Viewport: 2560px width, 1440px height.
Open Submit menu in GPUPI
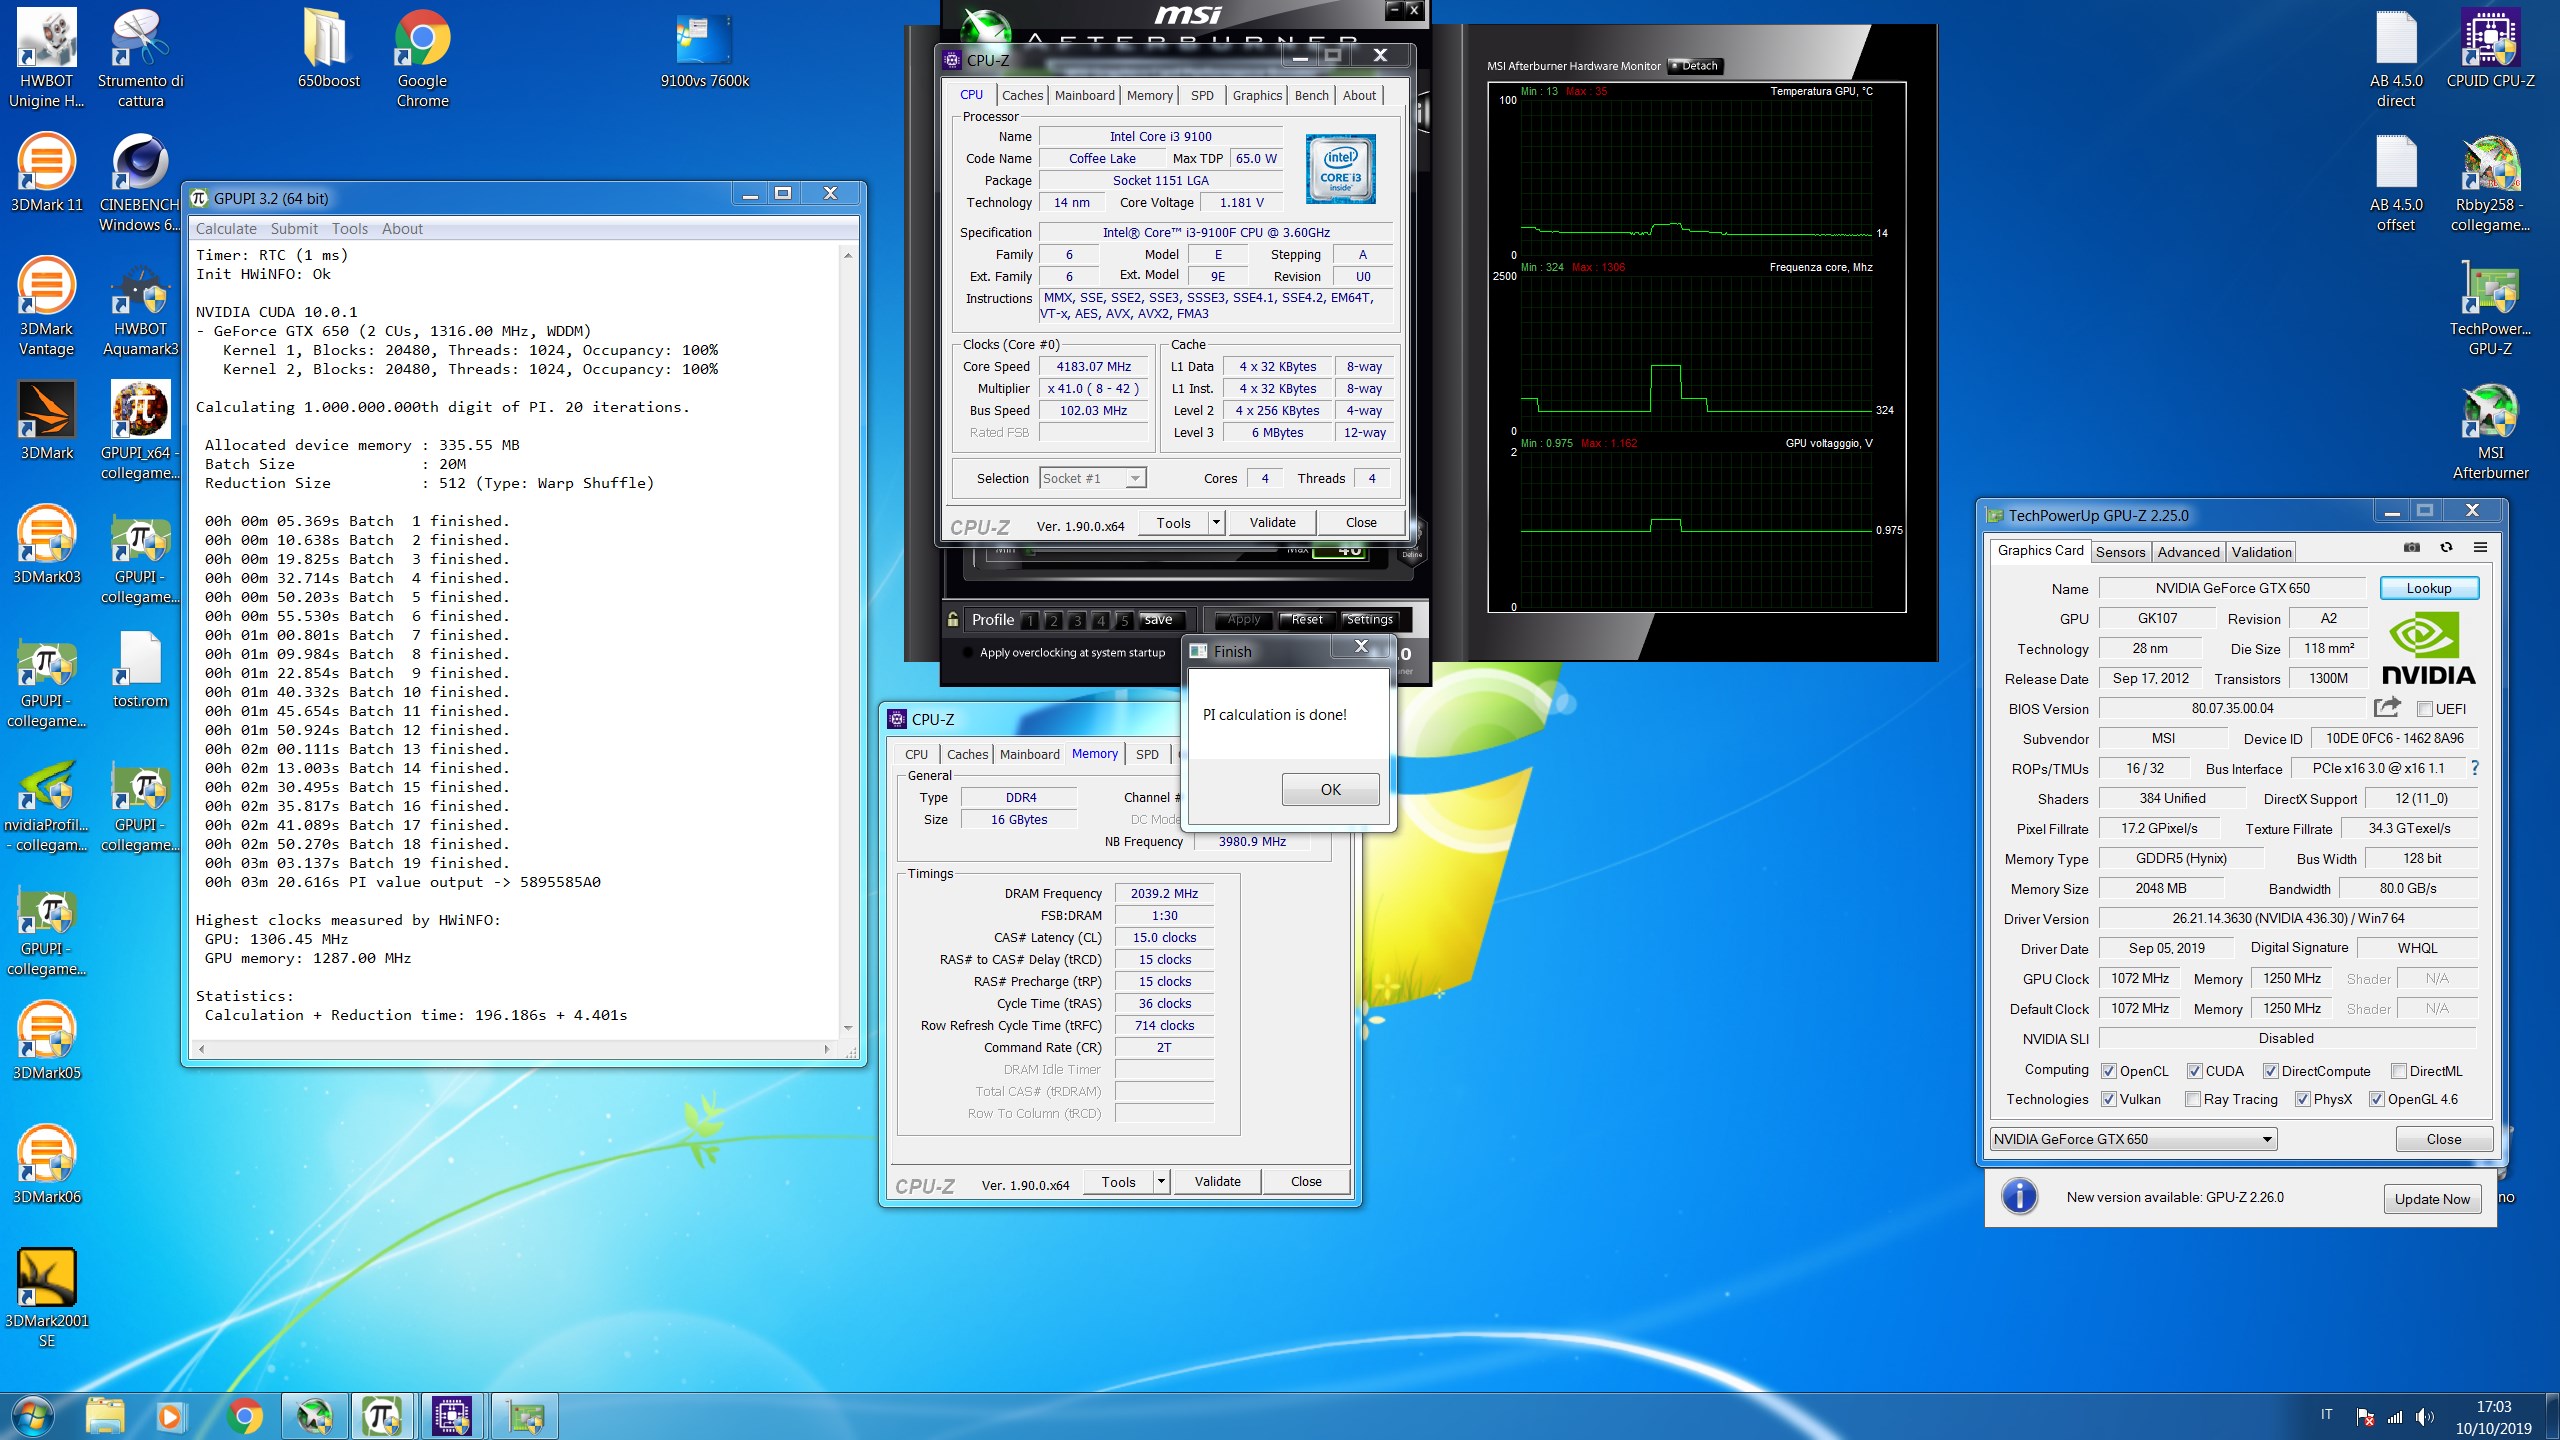pos(294,229)
